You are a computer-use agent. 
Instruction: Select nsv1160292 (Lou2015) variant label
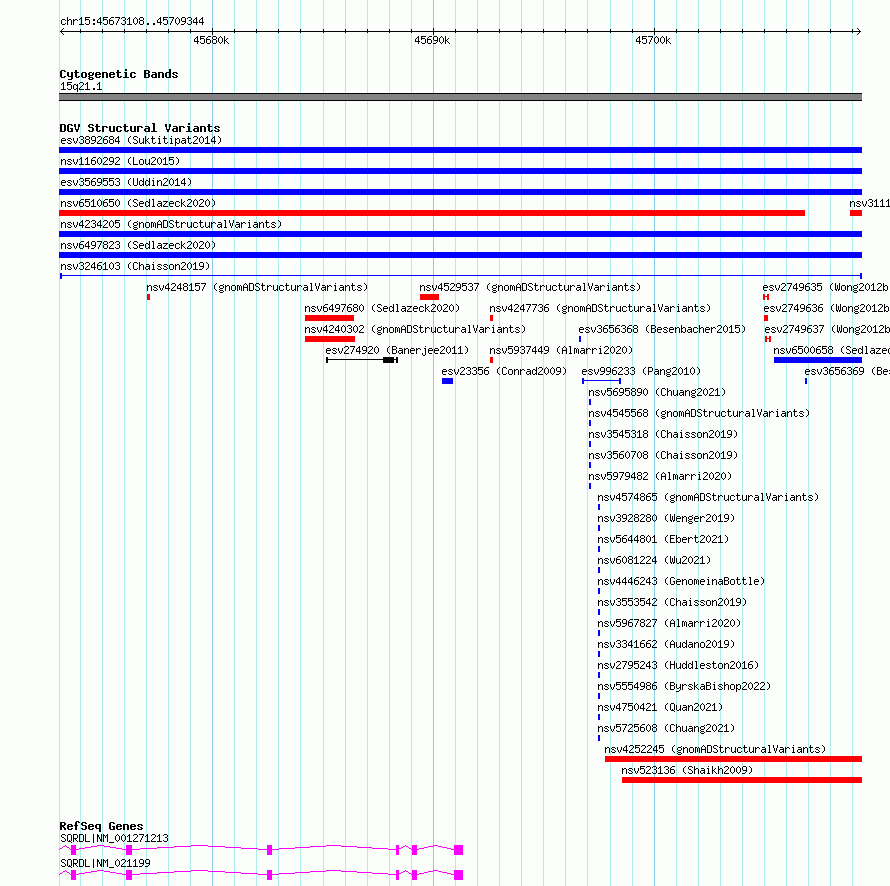tap(120, 161)
